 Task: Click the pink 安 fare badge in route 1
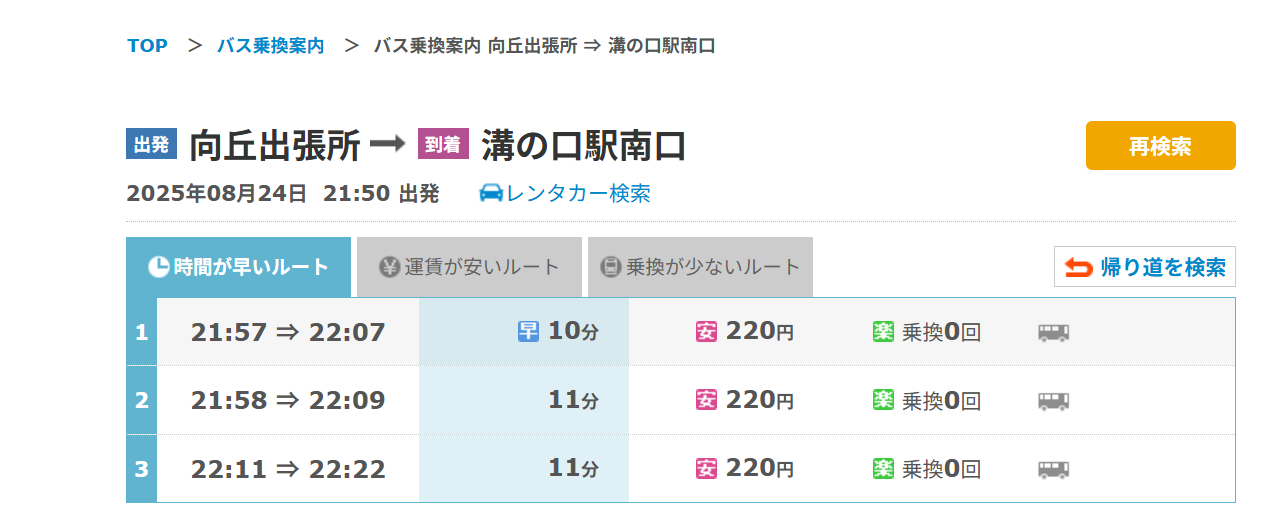click(x=706, y=332)
